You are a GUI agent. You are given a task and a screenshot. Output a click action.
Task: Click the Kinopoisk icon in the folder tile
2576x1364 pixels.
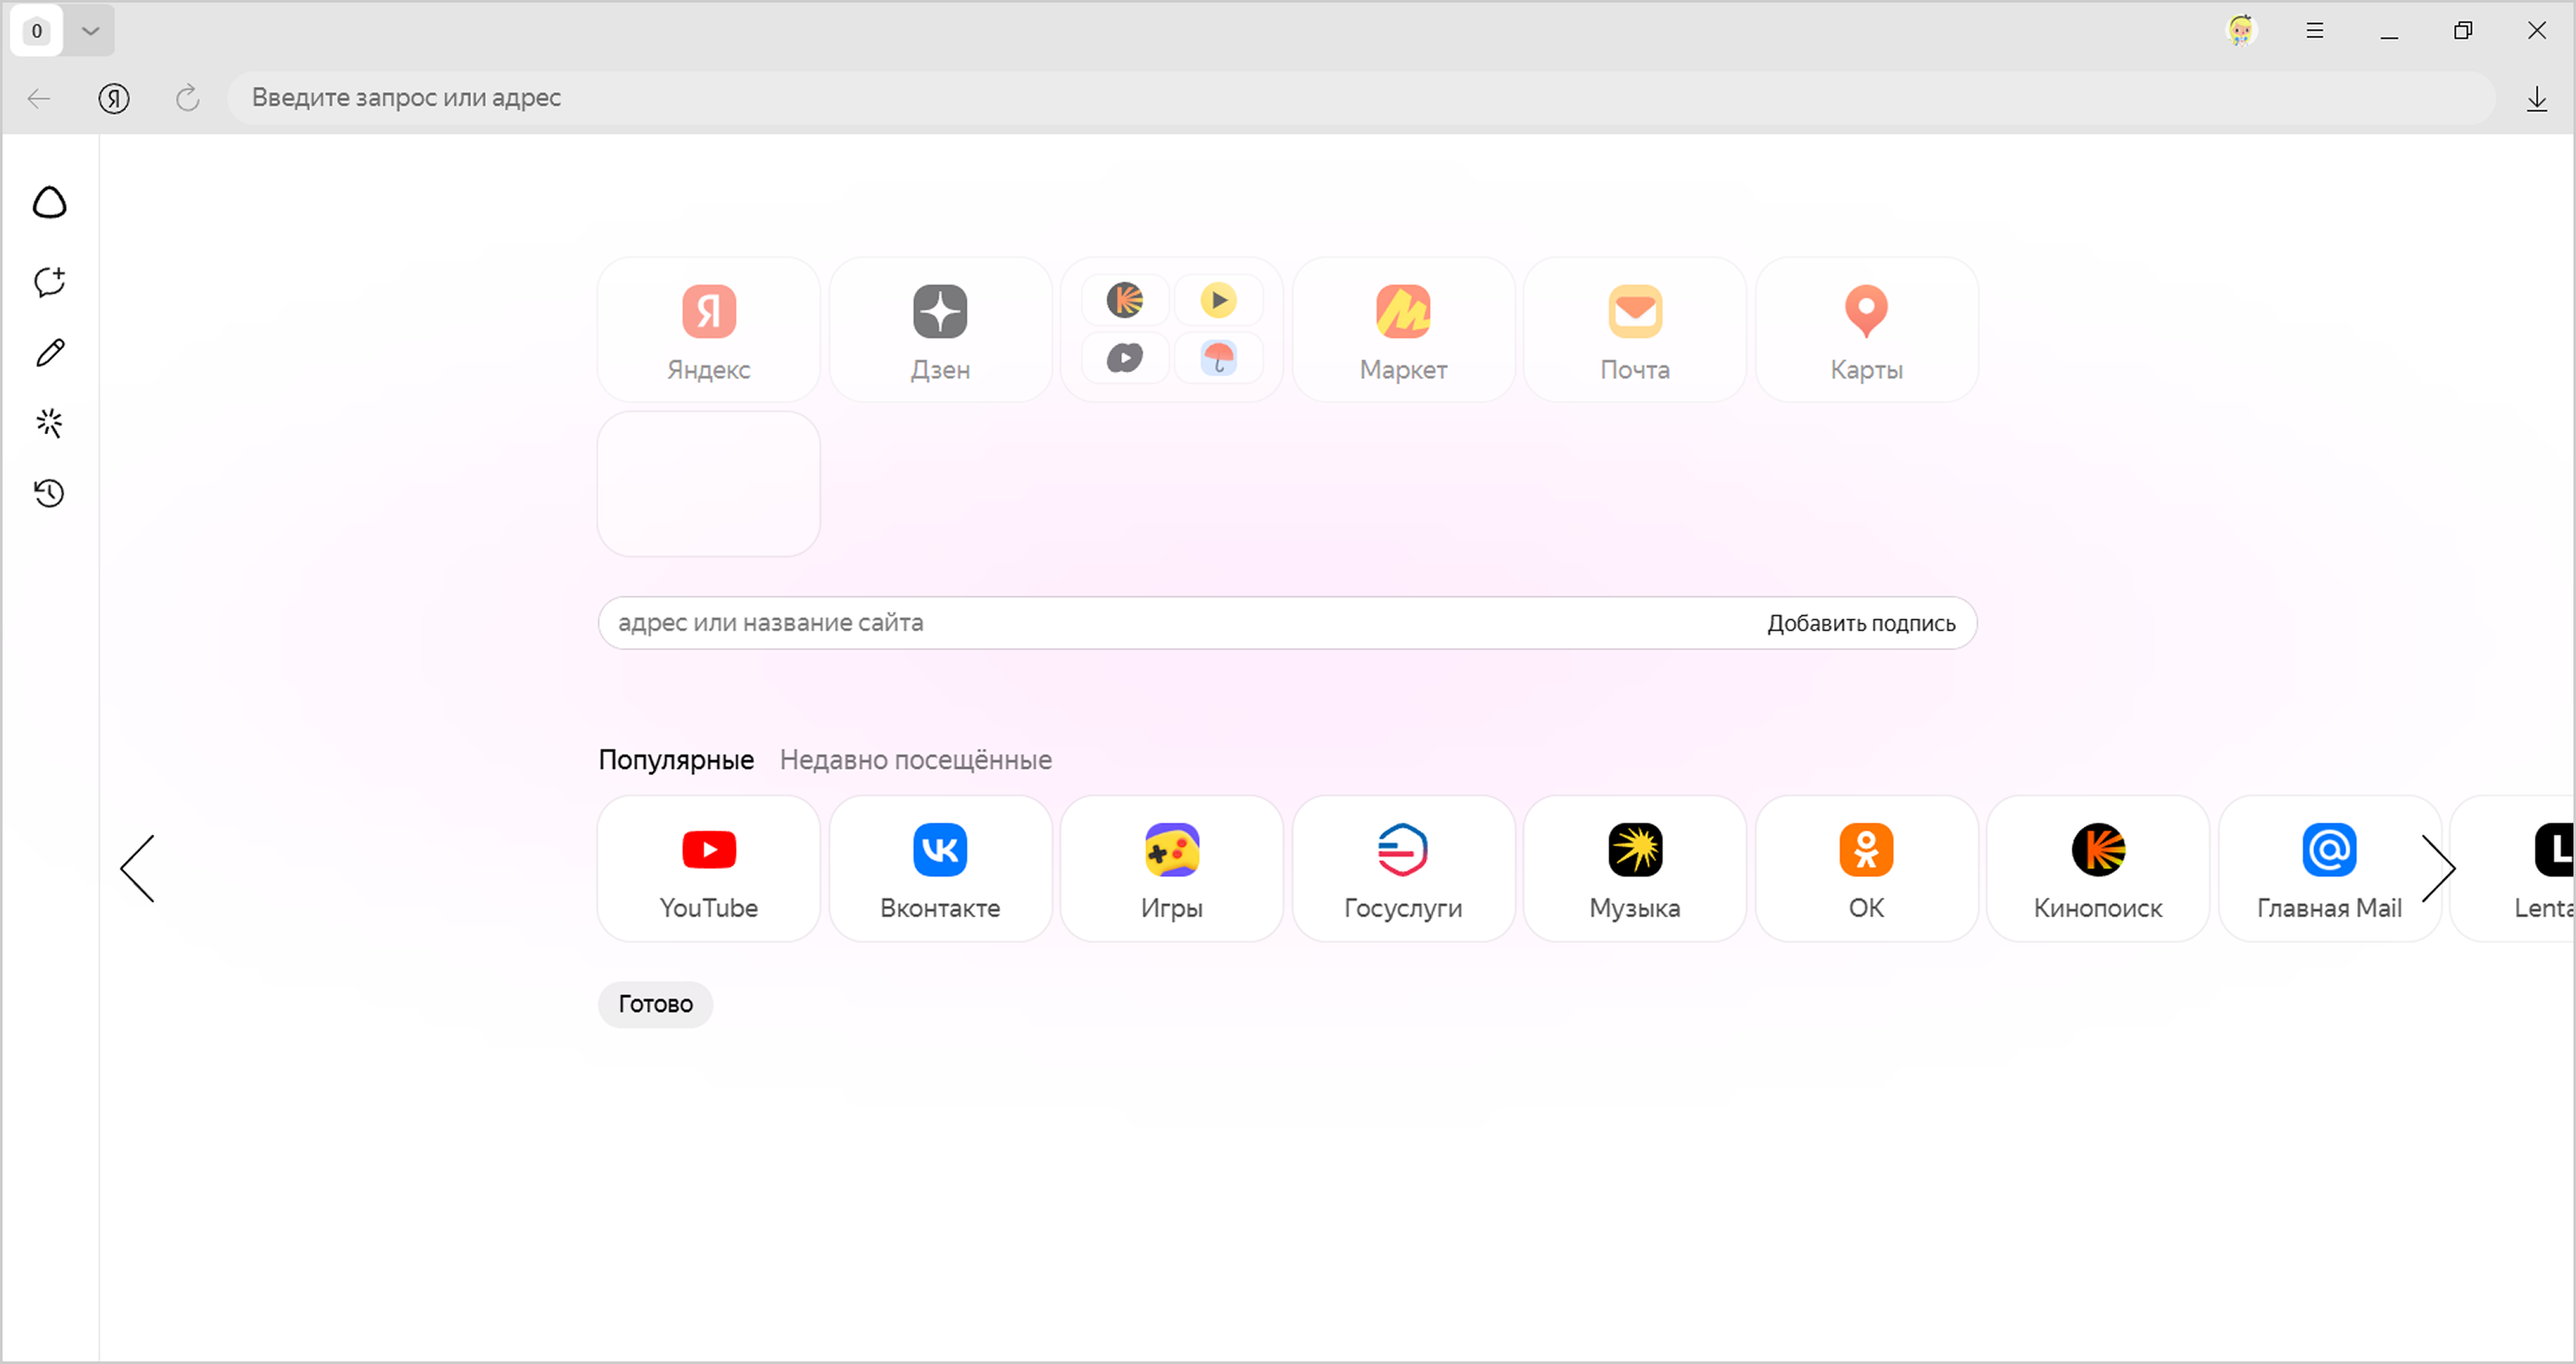pyautogui.click(x=1125, y=300)
